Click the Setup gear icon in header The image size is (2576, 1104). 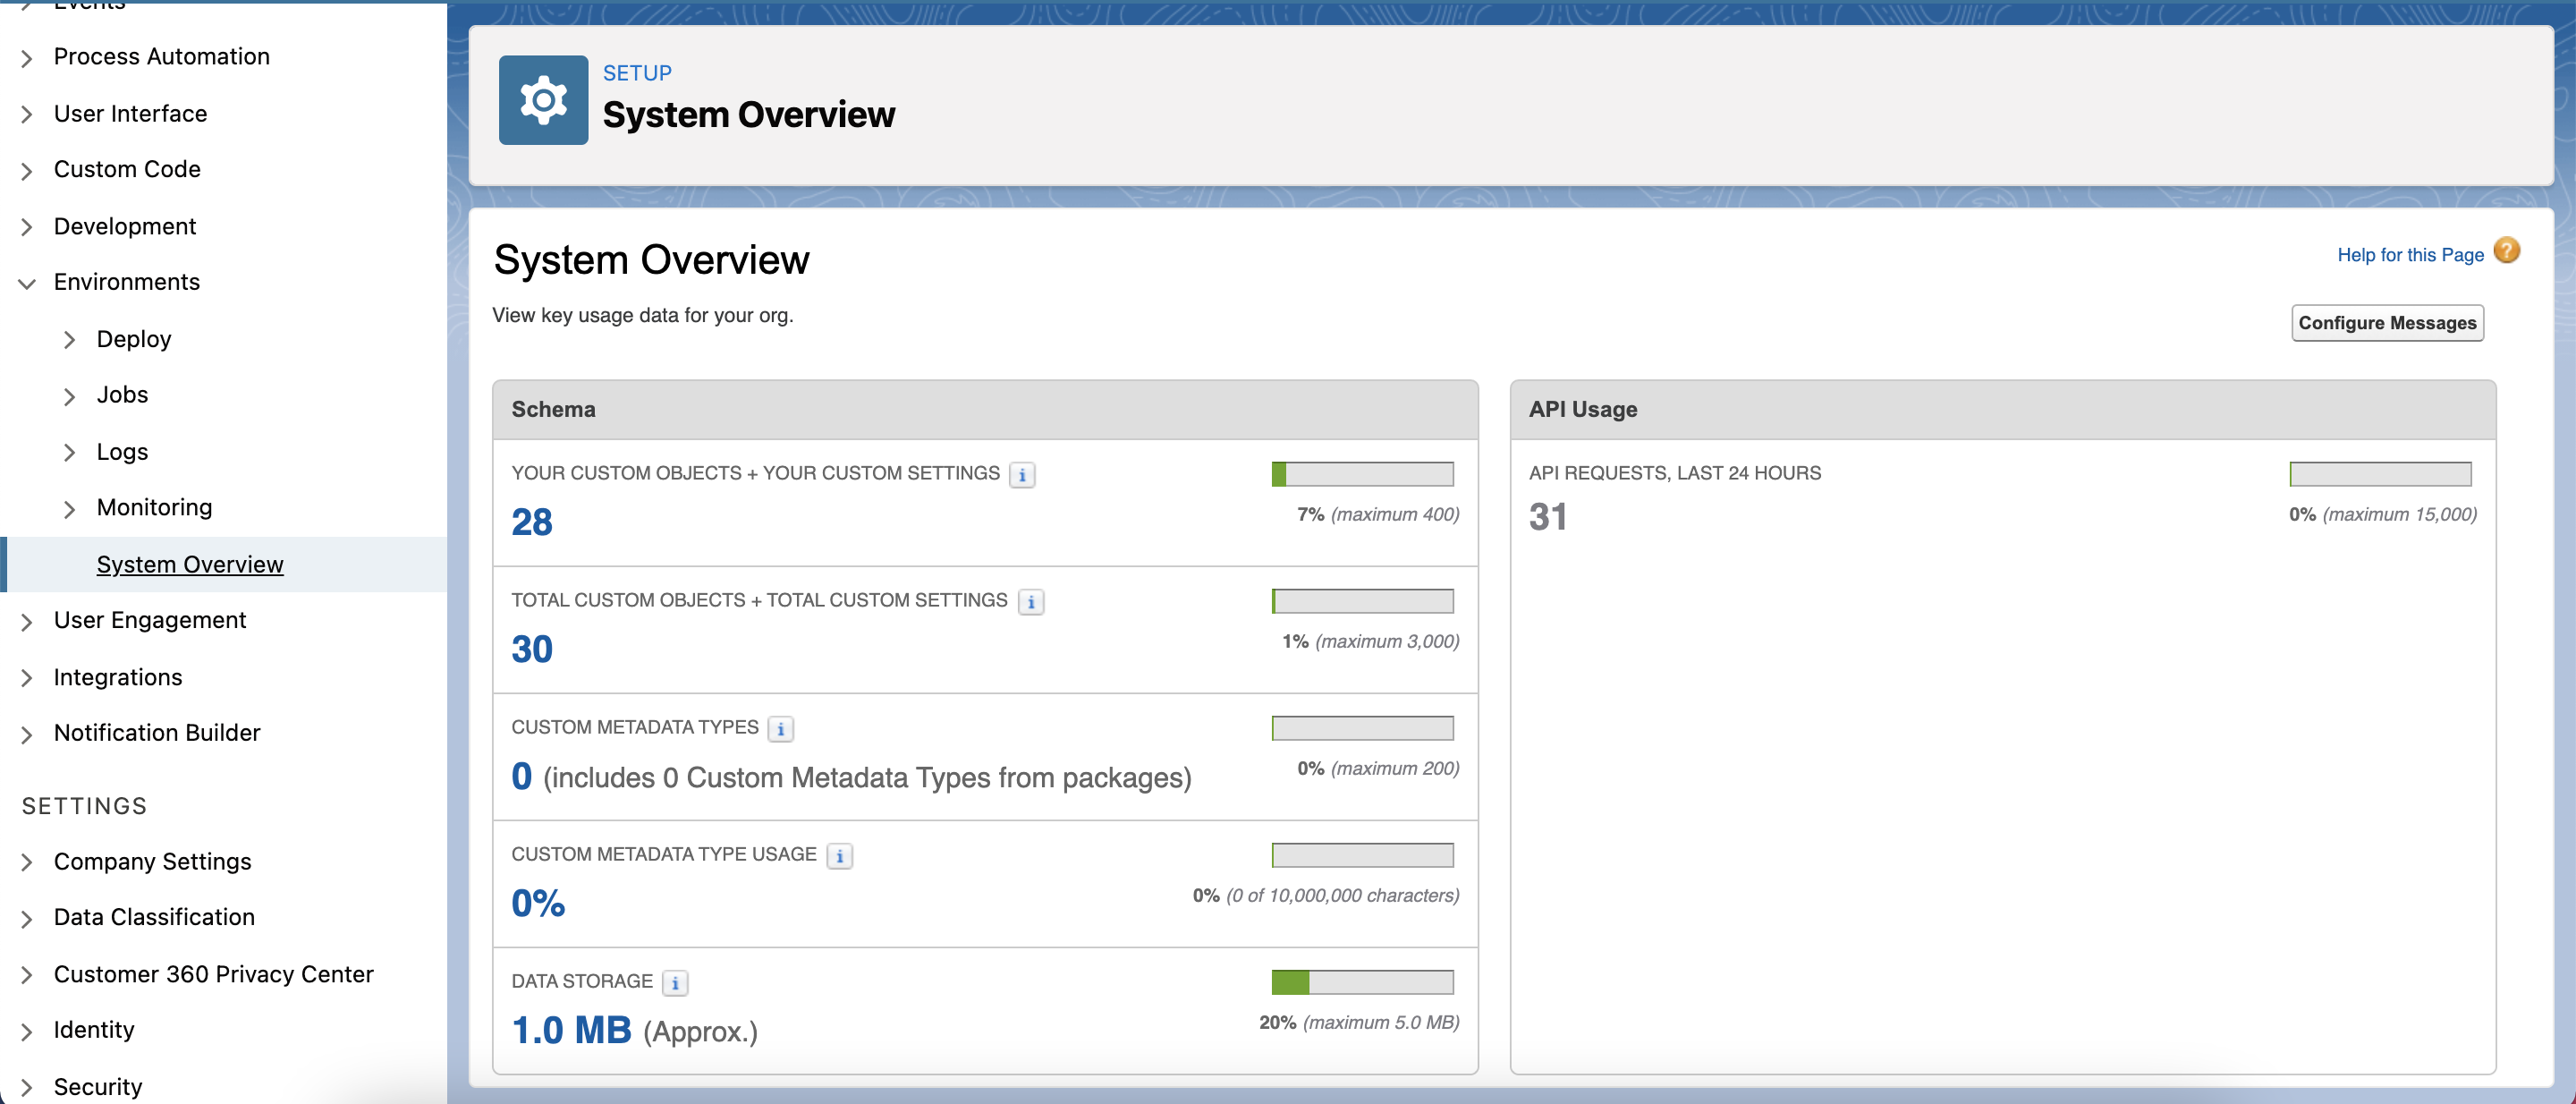[543, 100]
